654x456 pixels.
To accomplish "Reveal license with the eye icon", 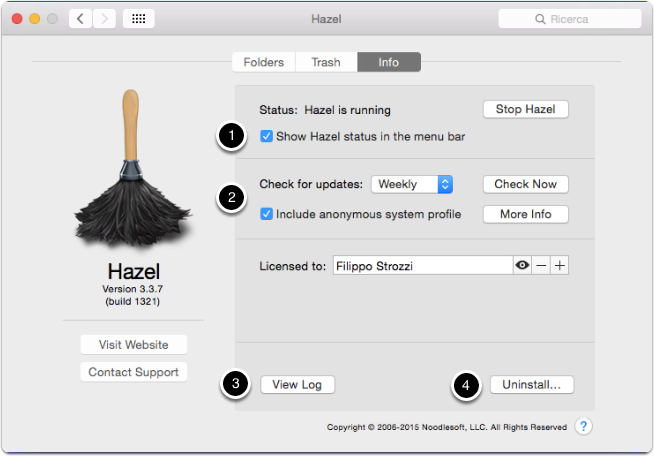I will [x=522, y=265].
